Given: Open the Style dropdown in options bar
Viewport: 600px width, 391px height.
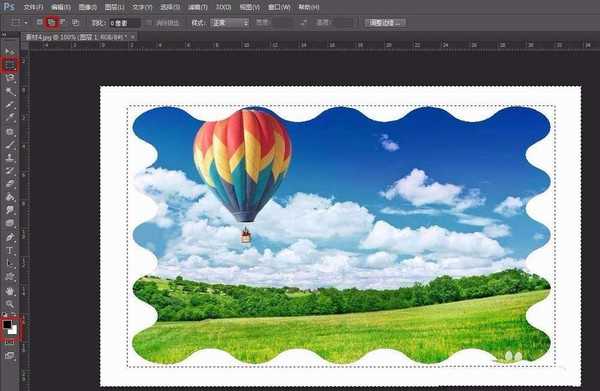Looking at the screenshot, I should [x=230, y=23].
